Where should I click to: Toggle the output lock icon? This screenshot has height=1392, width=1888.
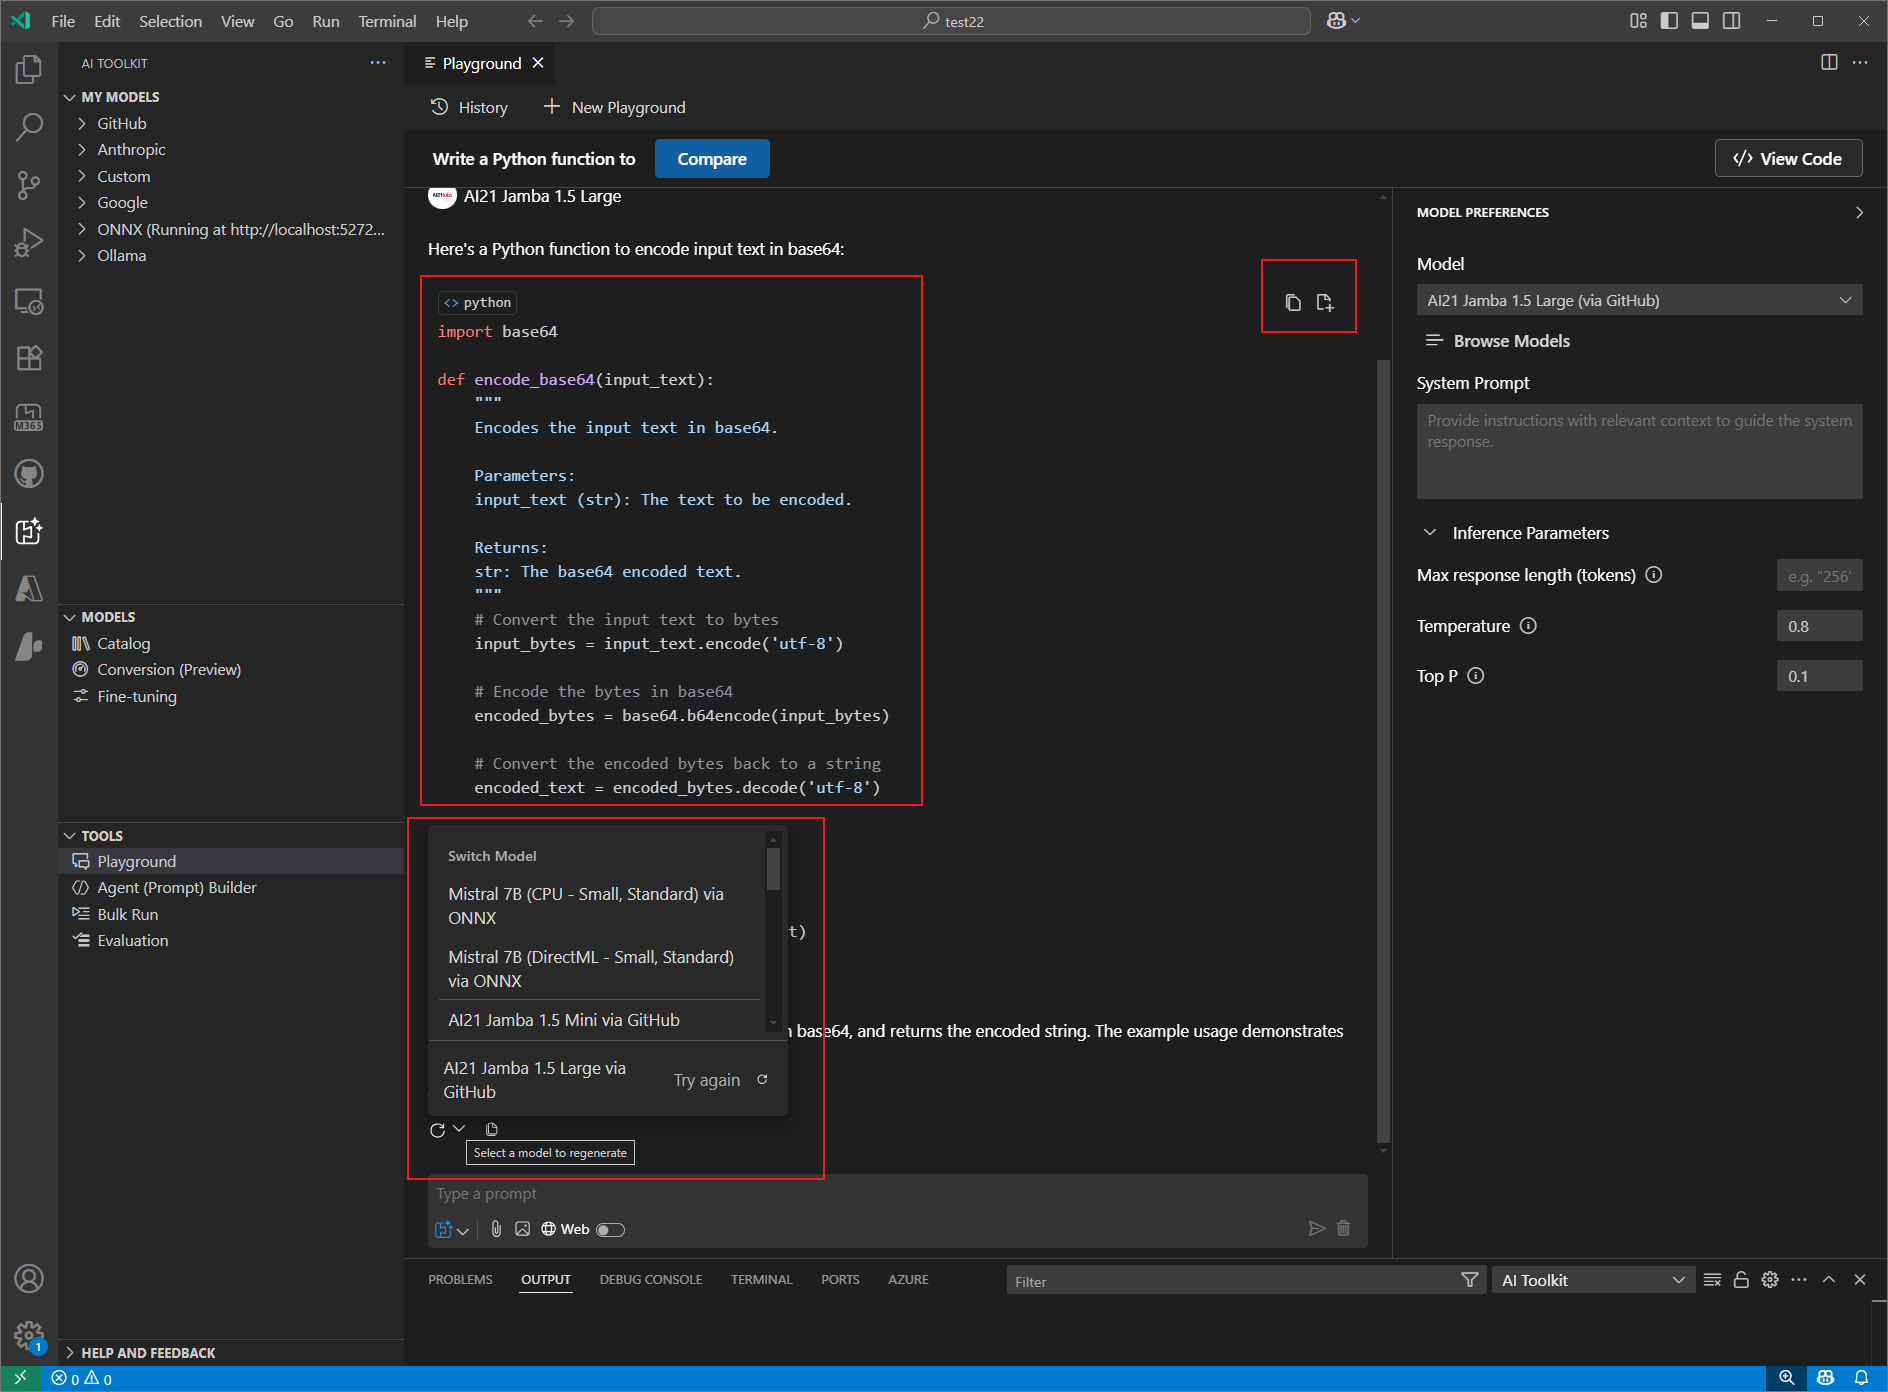[1741, 1280]
